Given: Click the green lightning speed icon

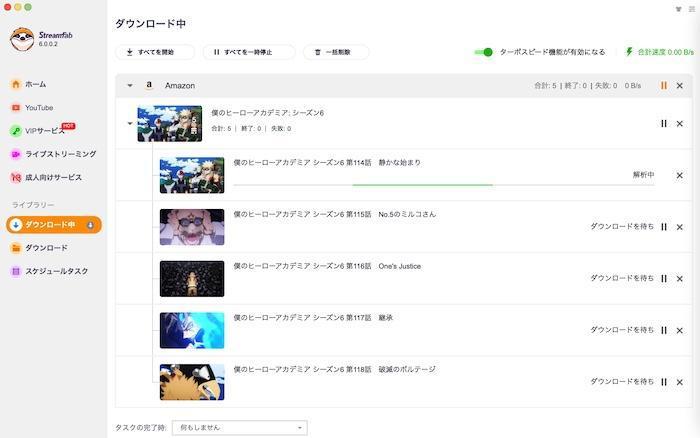Looking at the screenshot, I should point(629,52).
